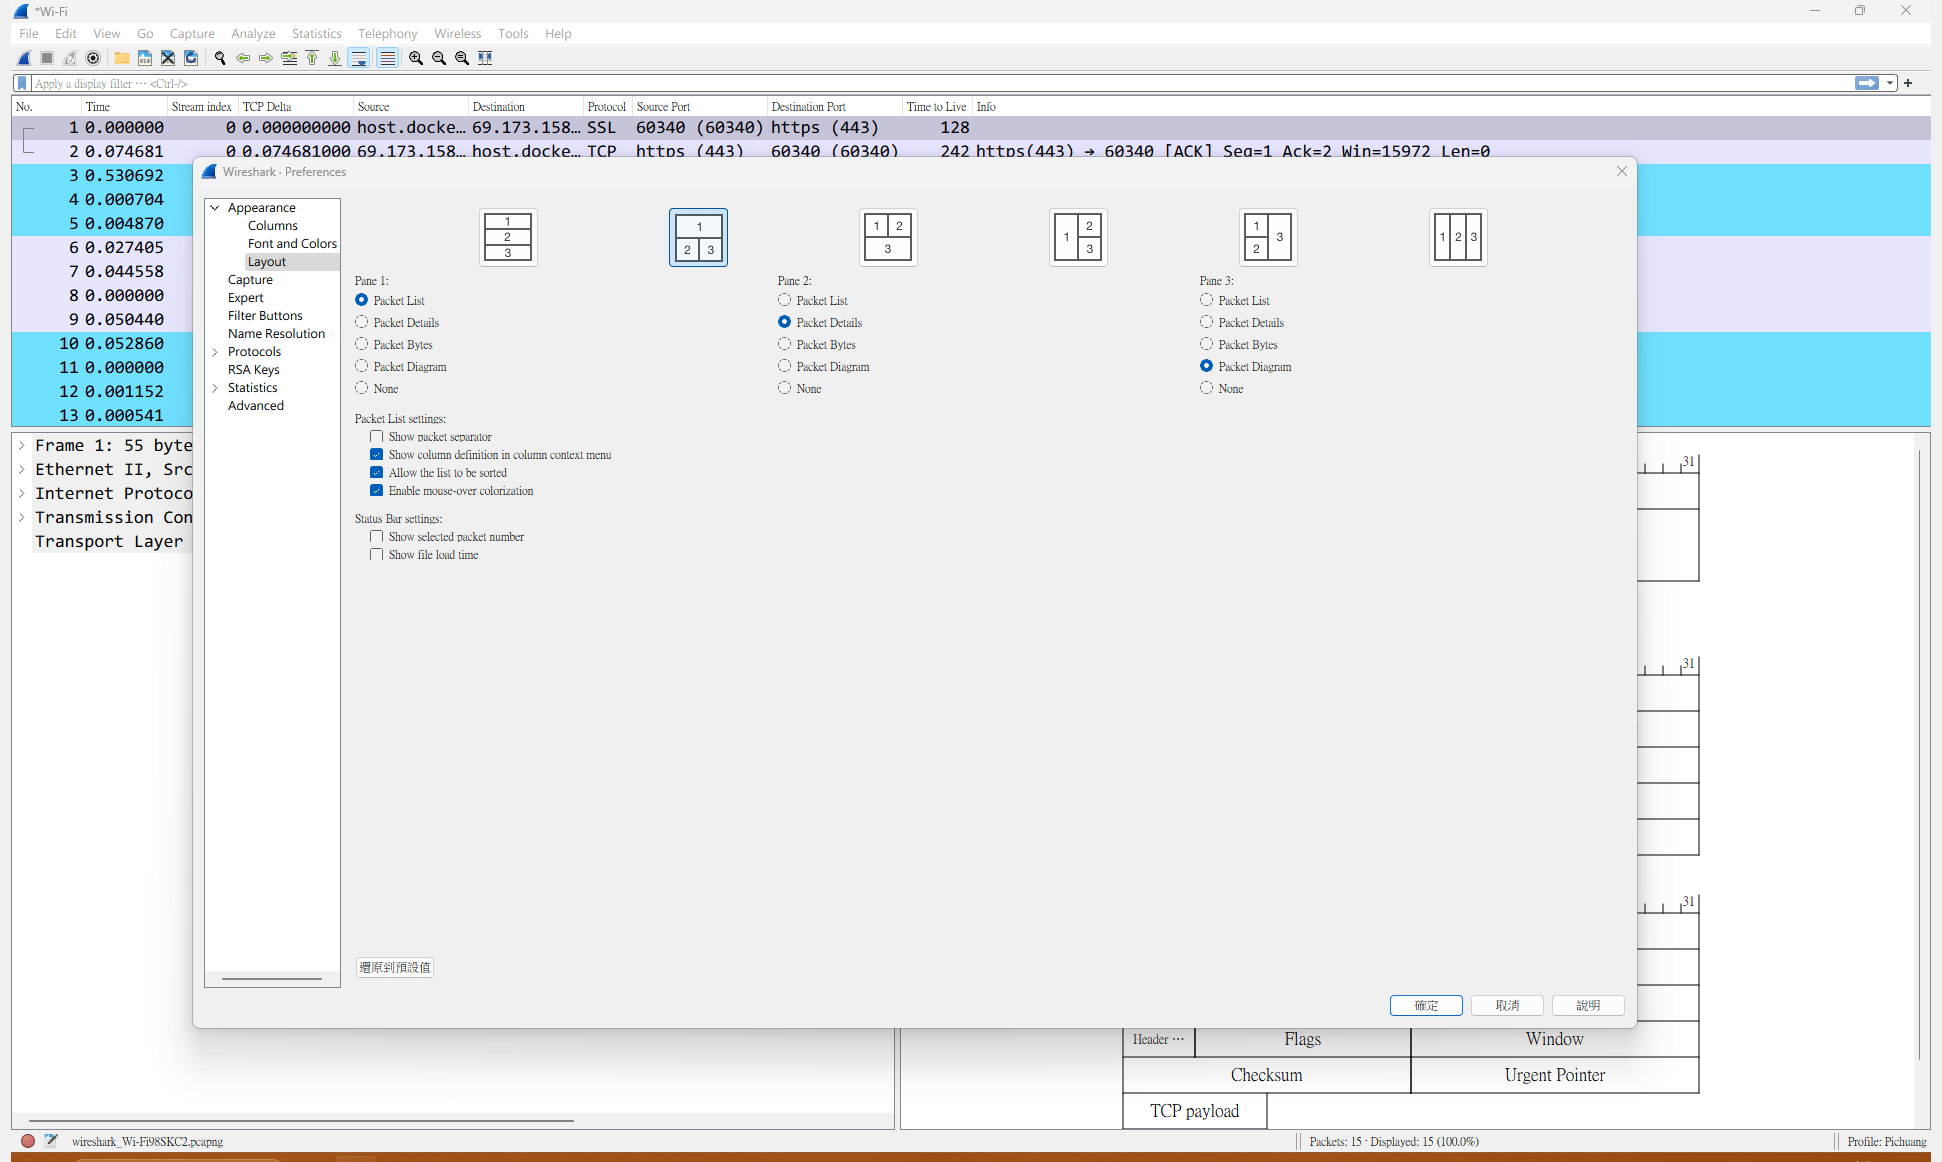Uncheck Enable mouse-over colorization
1942x1162 pixels.
point(377,491)
